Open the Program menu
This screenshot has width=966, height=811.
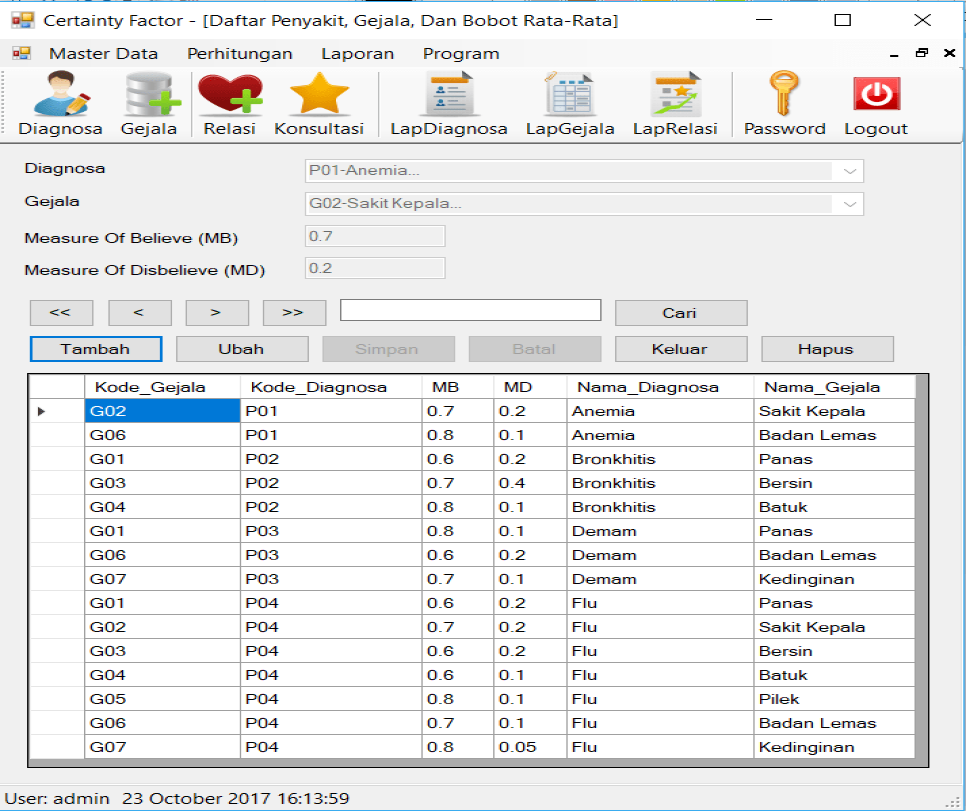pyautogui.click(x=461, y=54)
